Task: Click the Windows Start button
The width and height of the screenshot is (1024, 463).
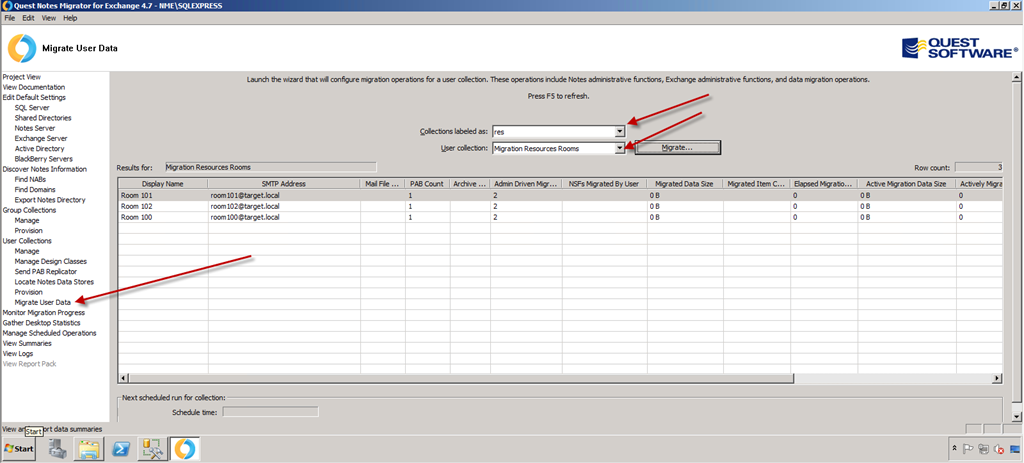Action: click(x=18, y=449)
